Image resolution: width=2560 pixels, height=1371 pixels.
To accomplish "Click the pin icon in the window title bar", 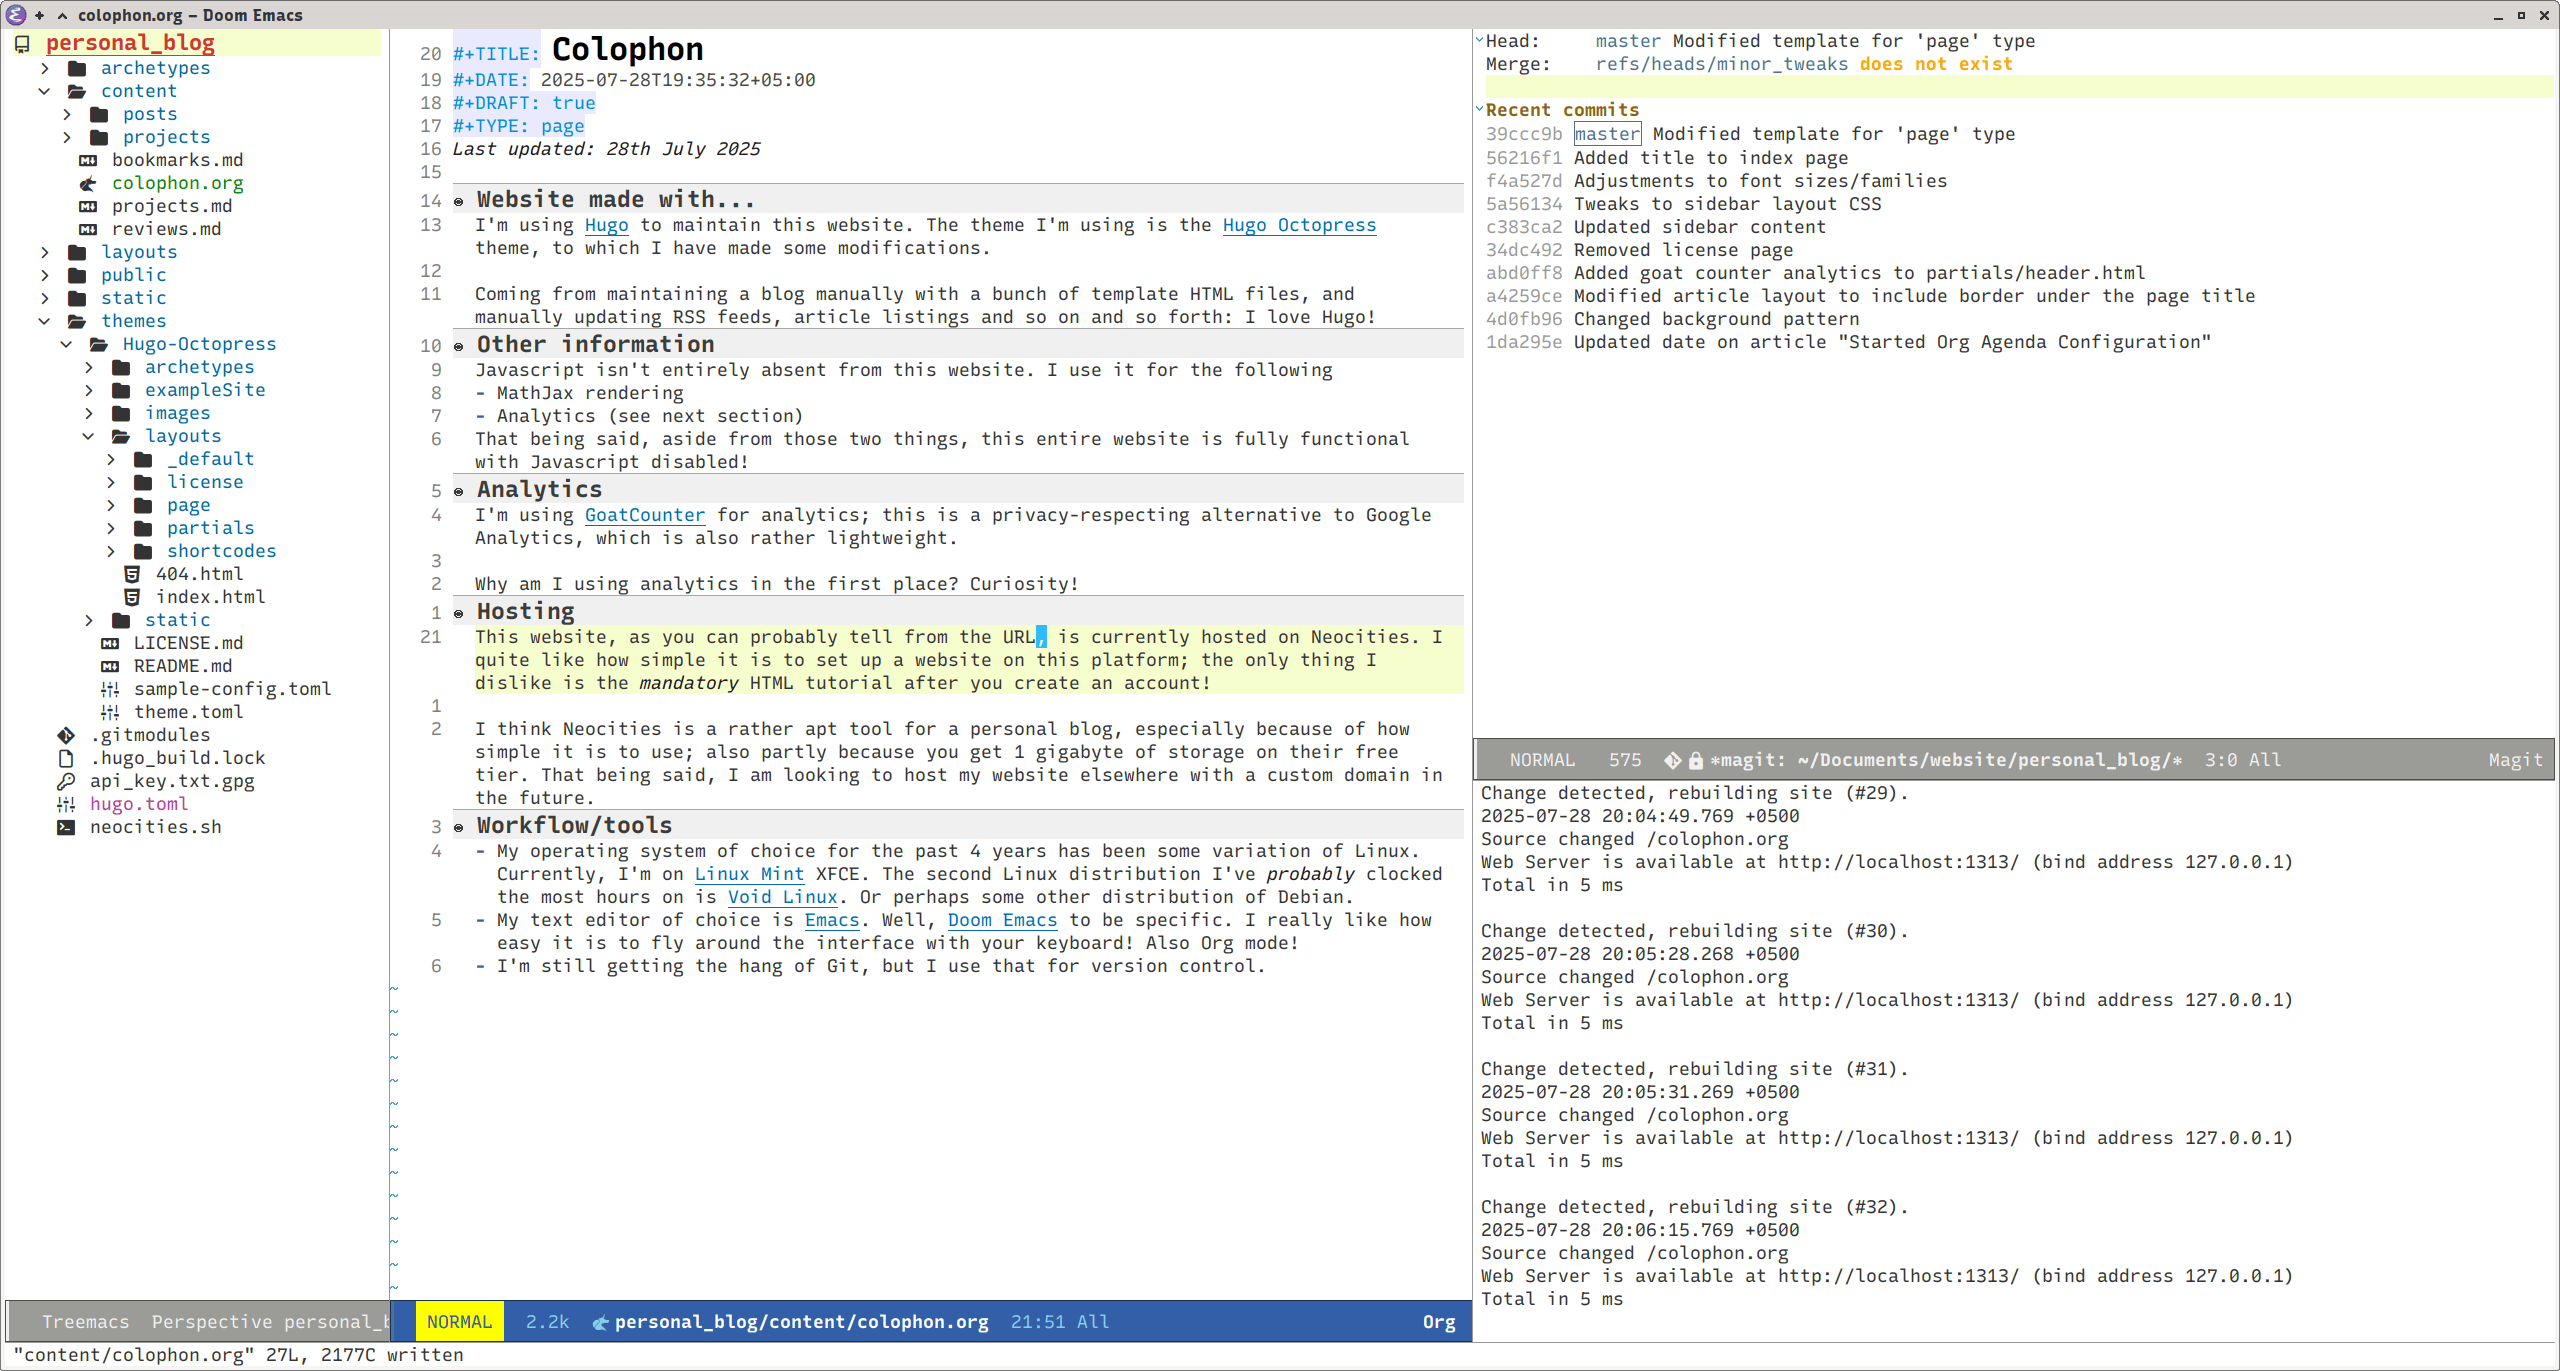I will point(40,15).
